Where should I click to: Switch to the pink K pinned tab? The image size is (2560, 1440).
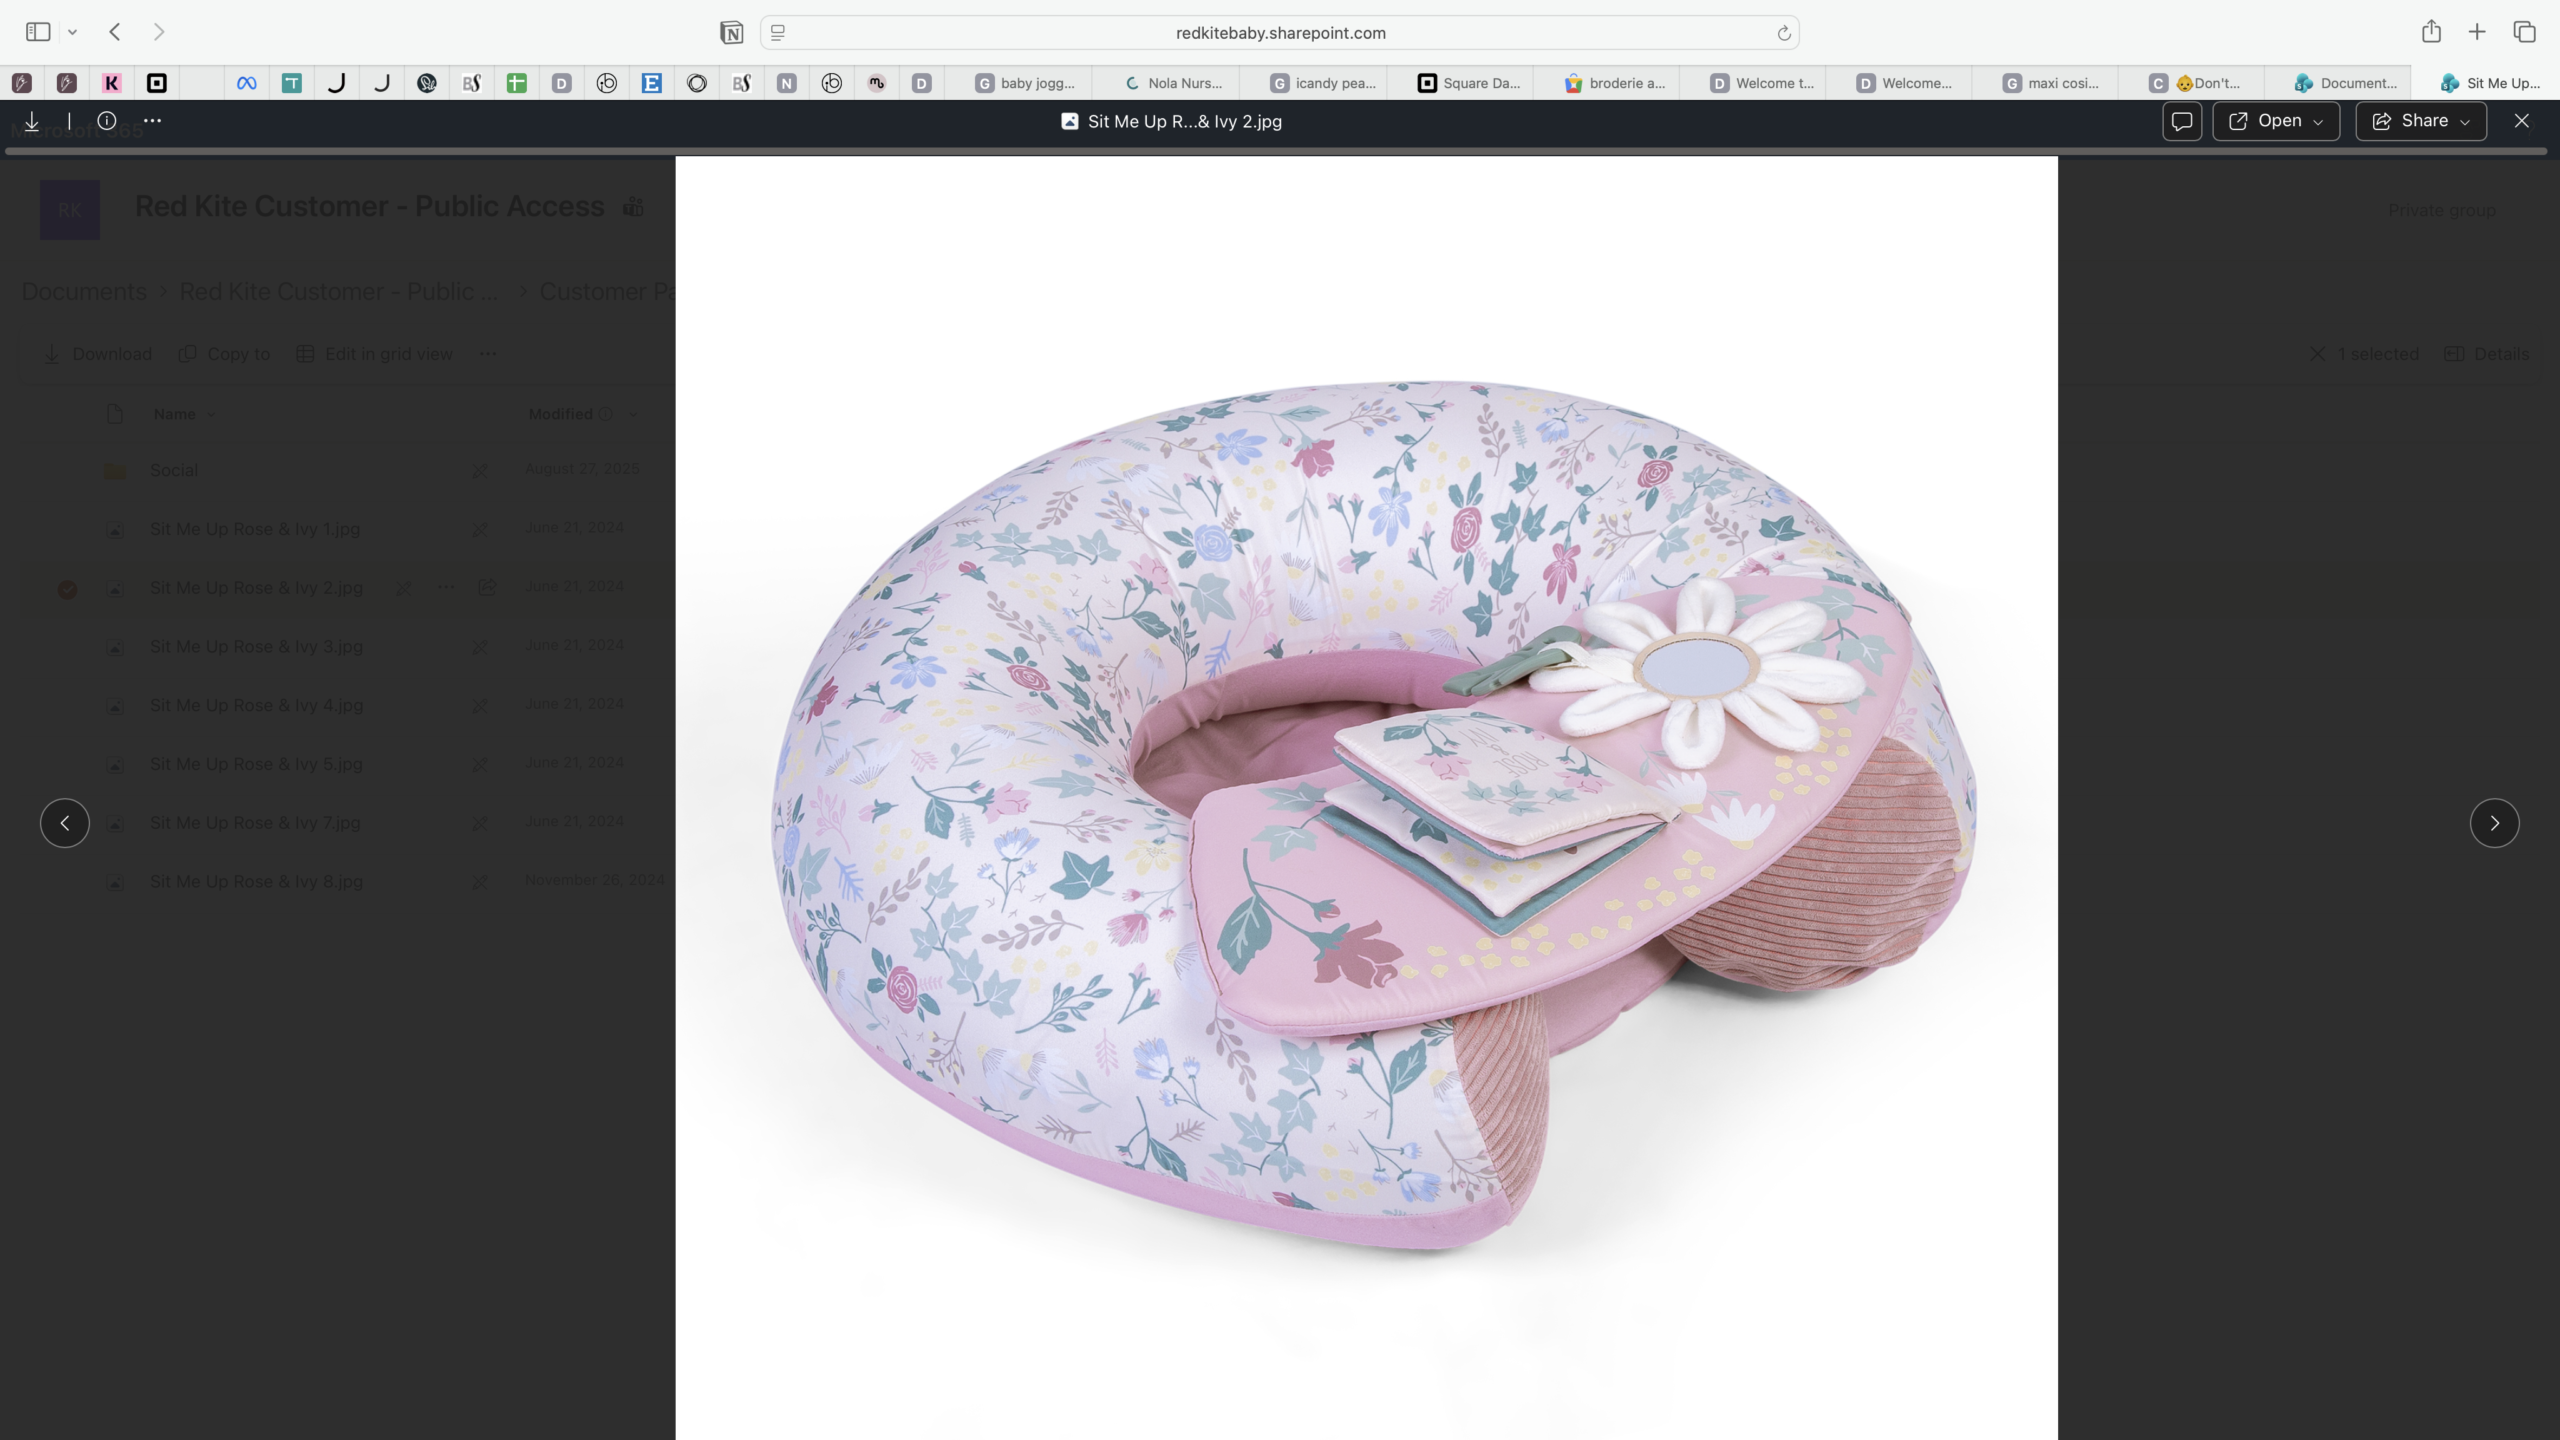tap(112, 83)
